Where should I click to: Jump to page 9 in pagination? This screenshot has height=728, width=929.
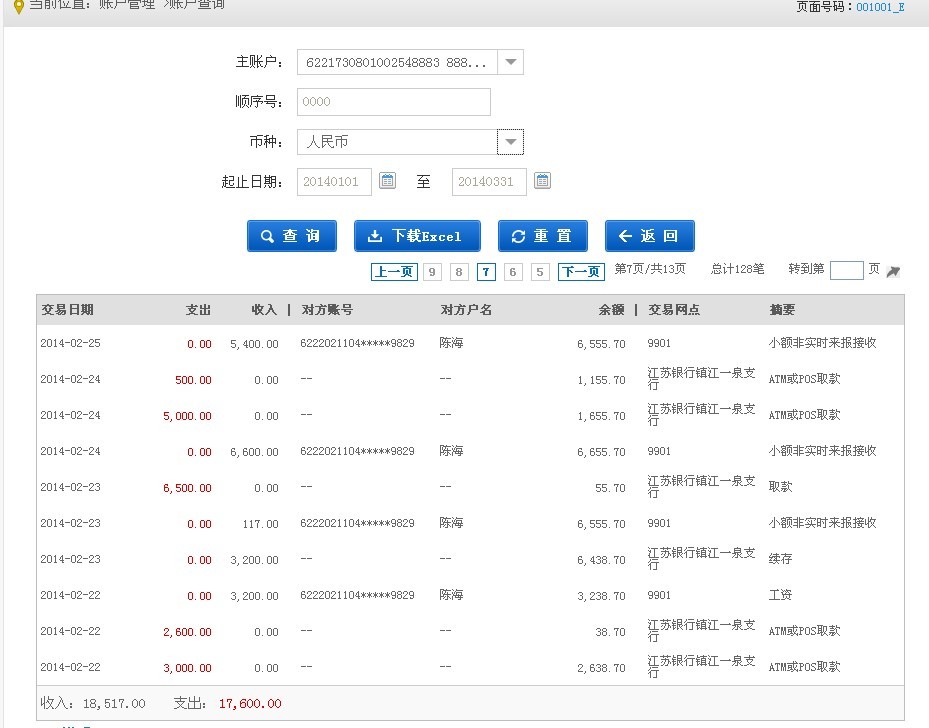point(432,272)
